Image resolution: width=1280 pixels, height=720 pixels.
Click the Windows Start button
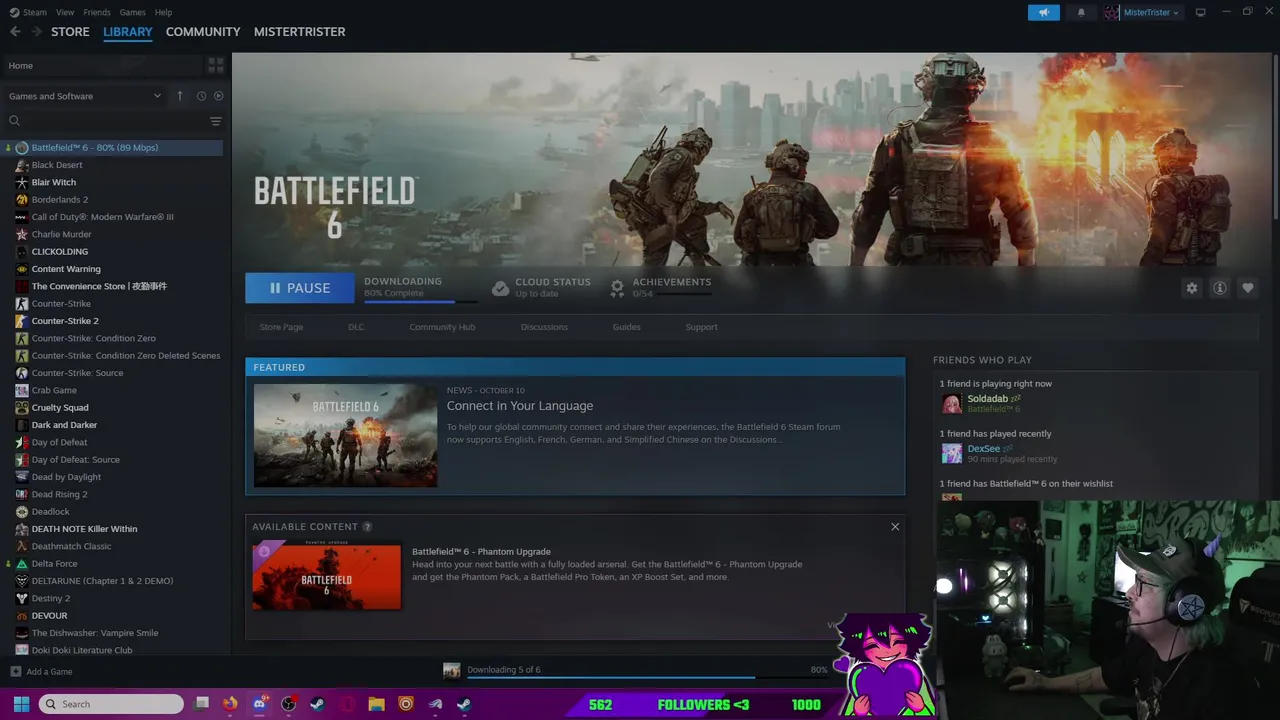21,704
